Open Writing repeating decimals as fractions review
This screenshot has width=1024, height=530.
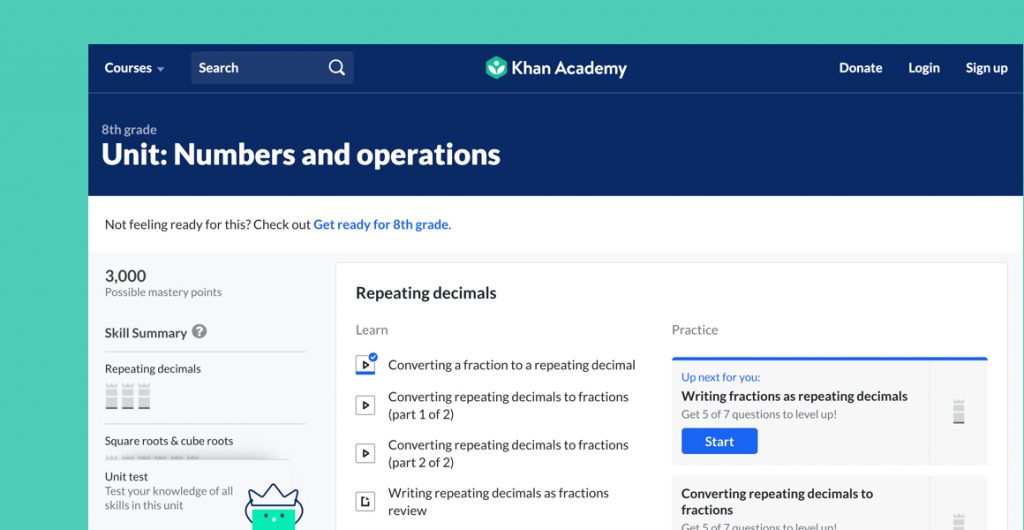498,501
